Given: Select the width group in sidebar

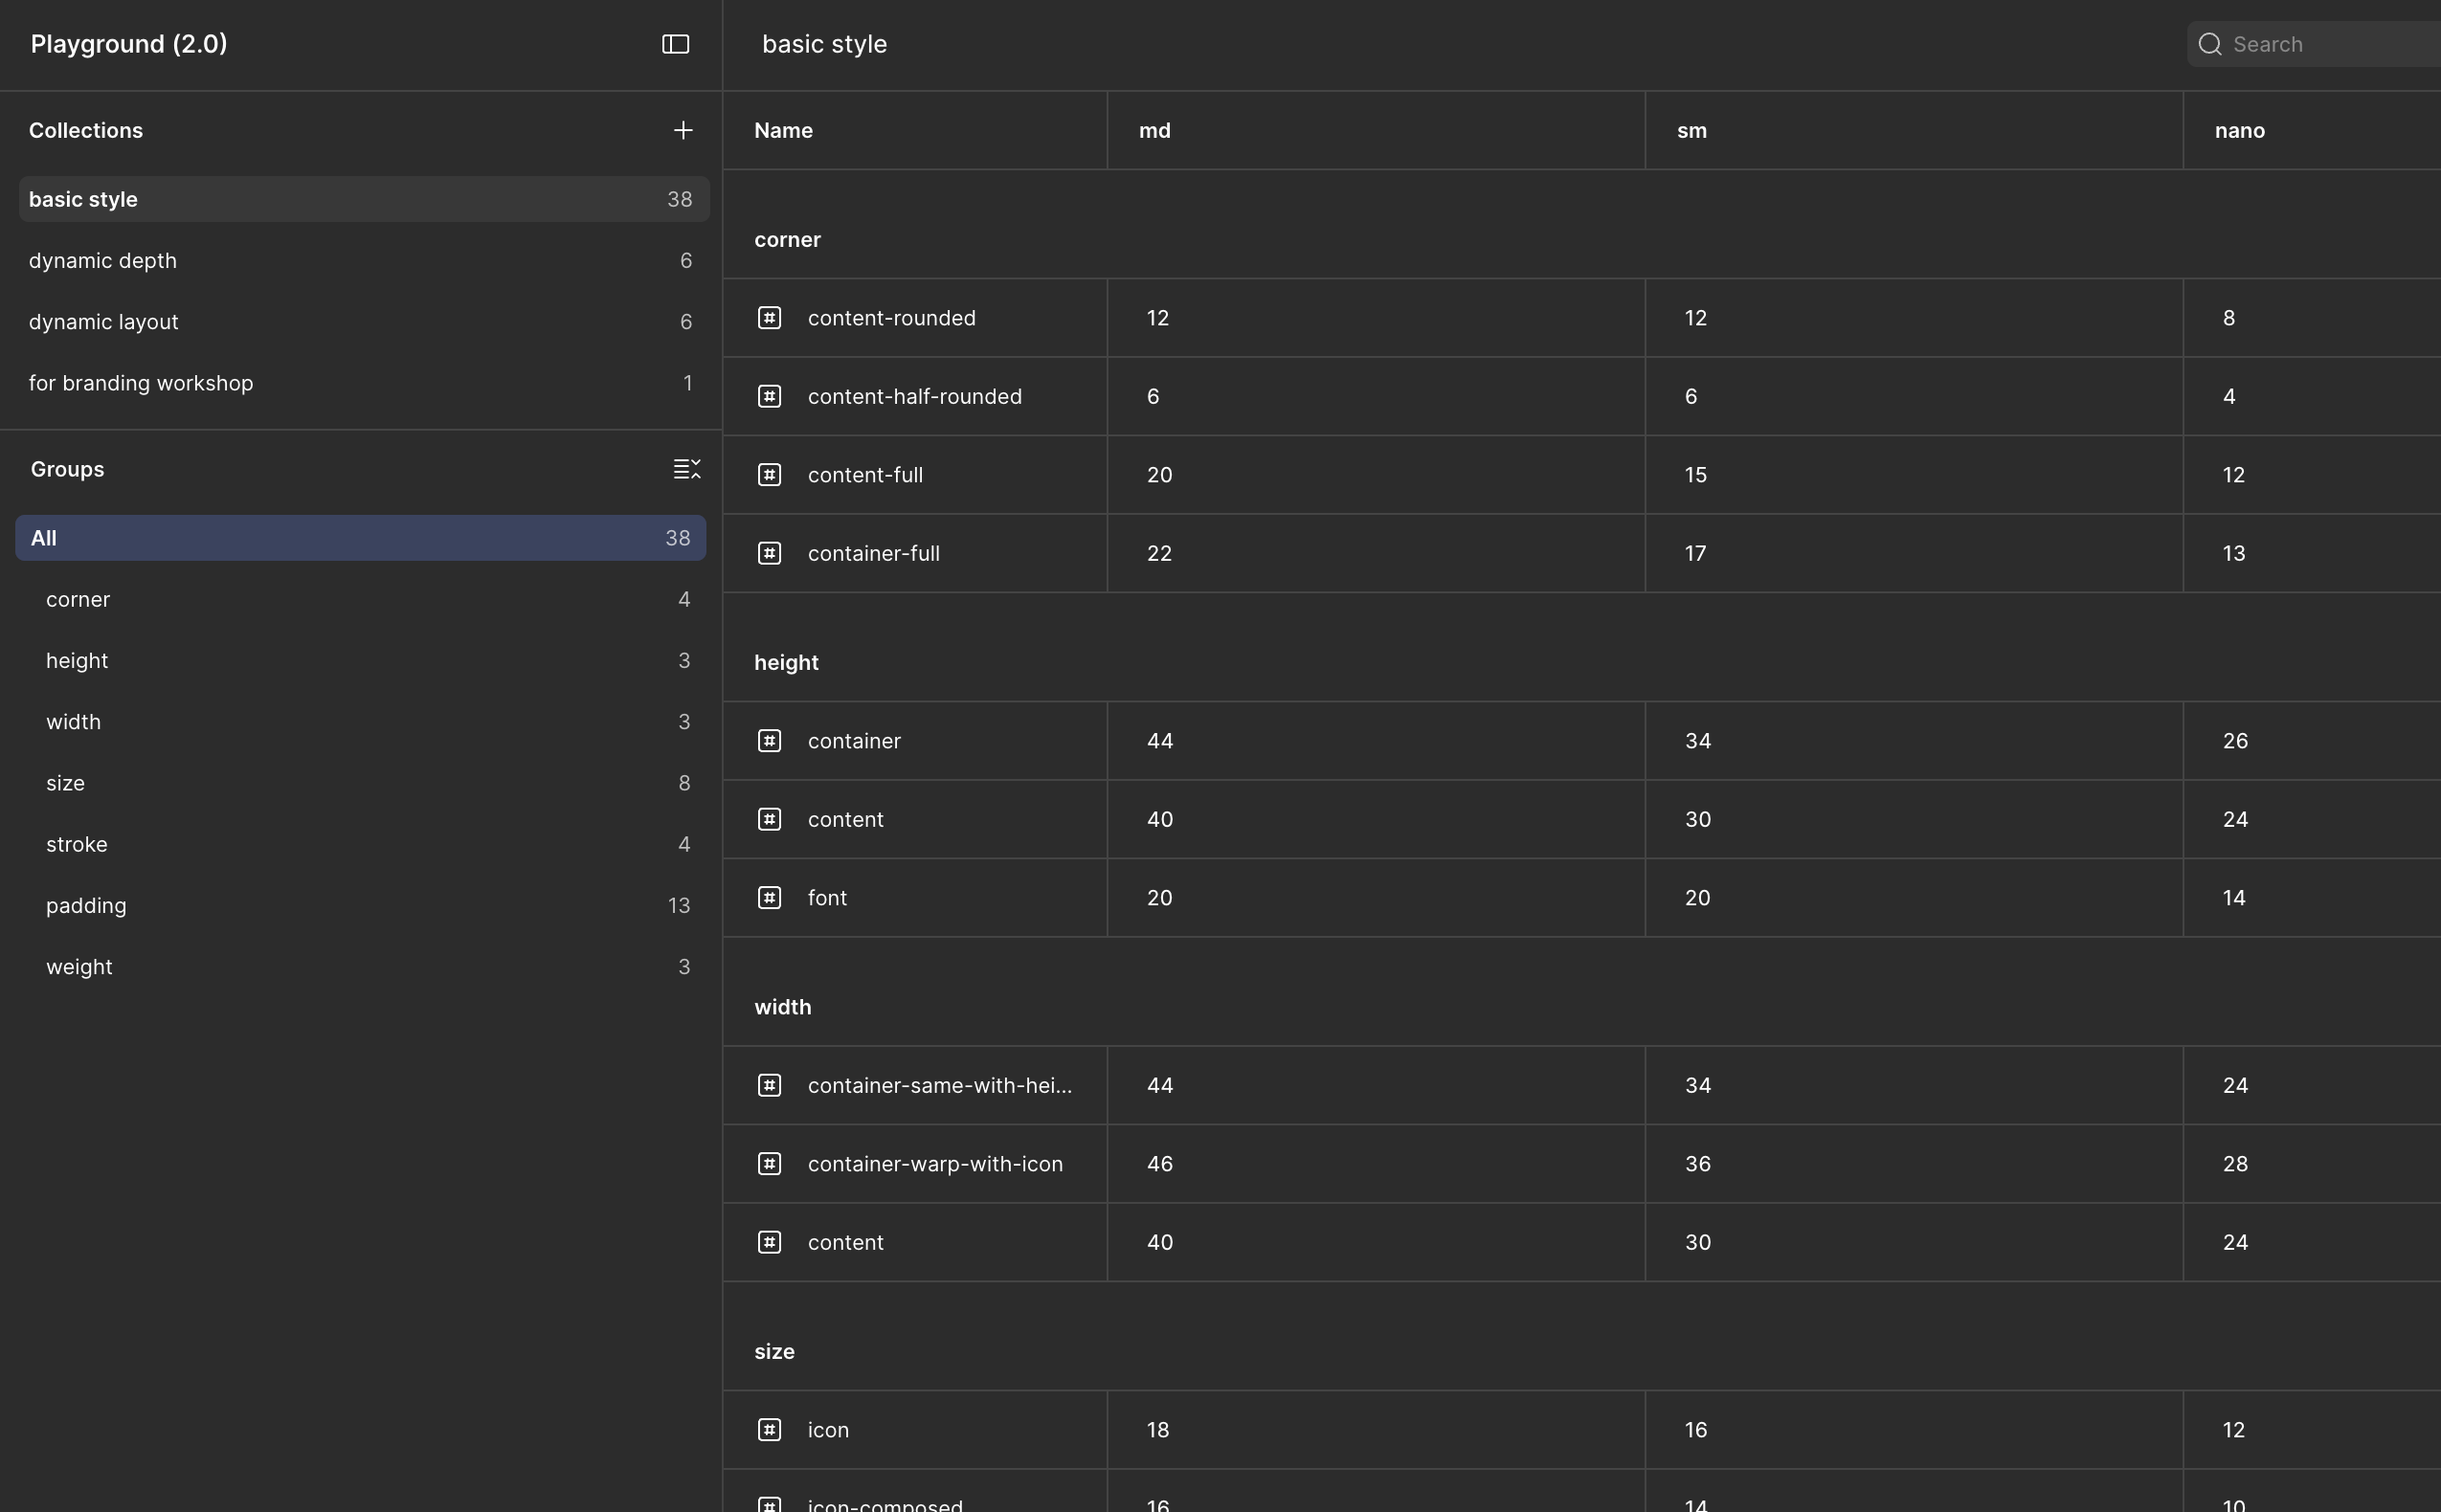Looking at the screenshot, I should click(361, 722).
